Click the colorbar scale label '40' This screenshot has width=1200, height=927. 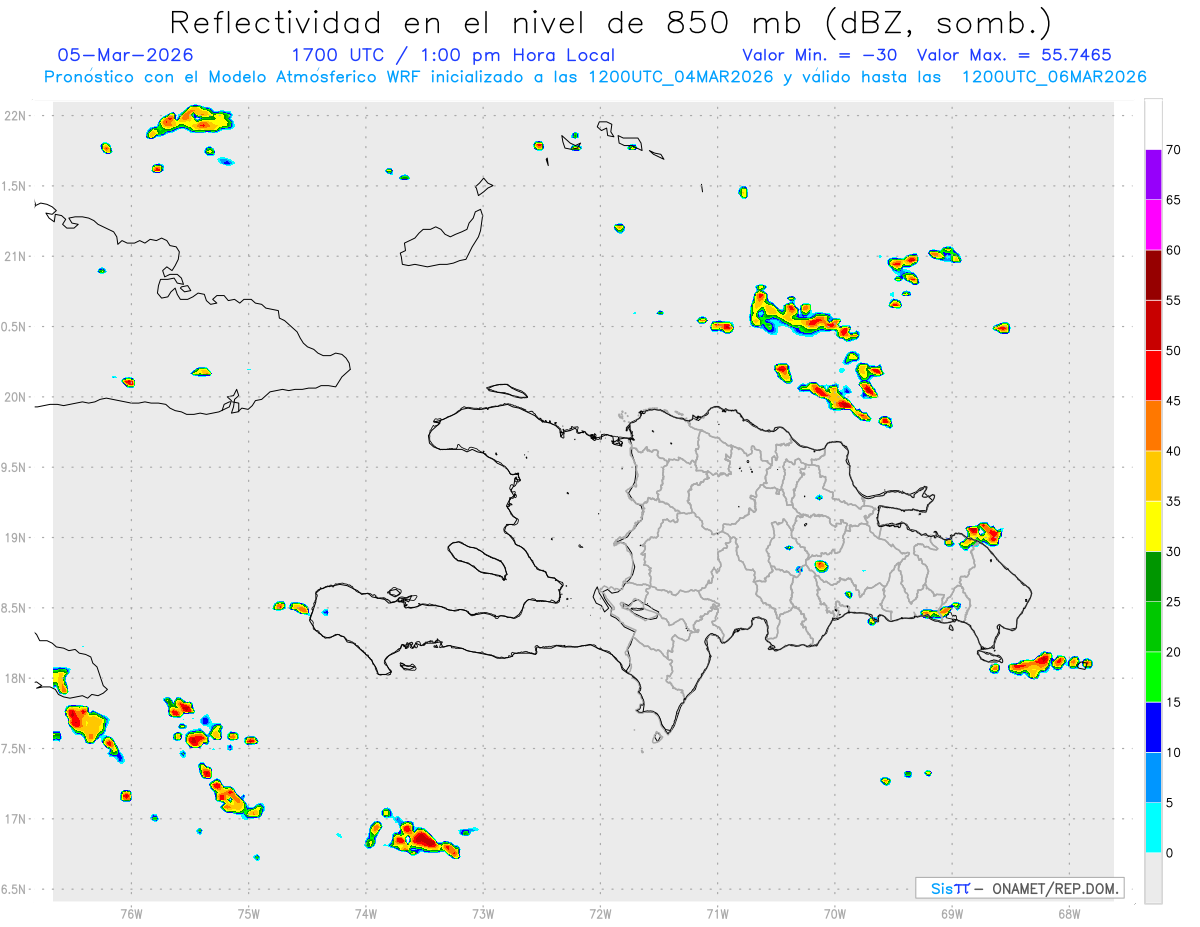(1173, 451)
